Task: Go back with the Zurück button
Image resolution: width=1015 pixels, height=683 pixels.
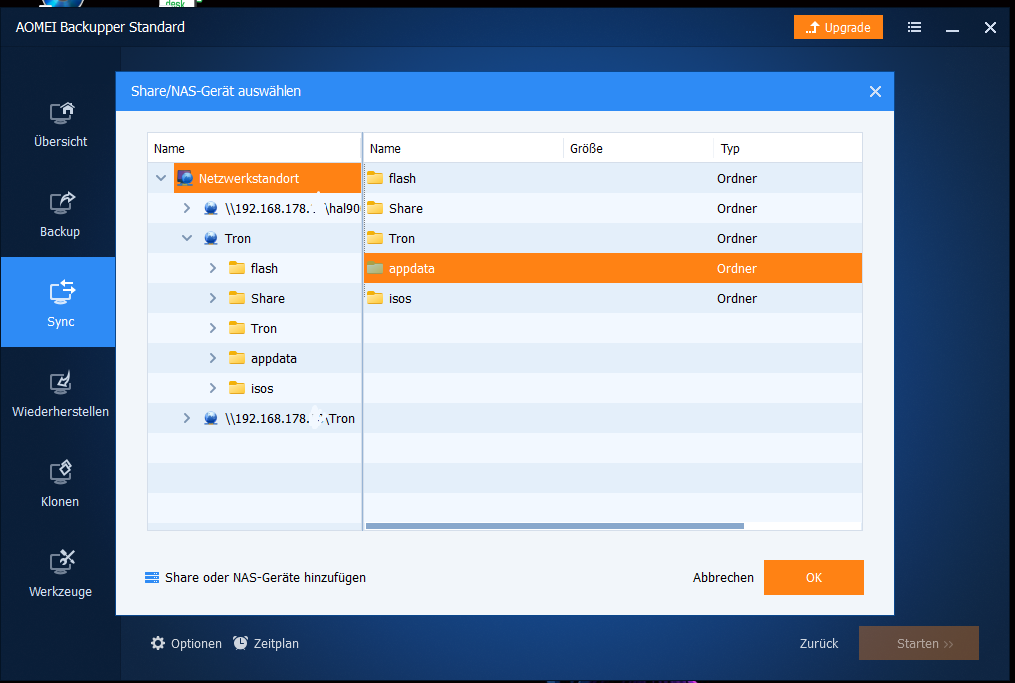Action: [819, 644]
